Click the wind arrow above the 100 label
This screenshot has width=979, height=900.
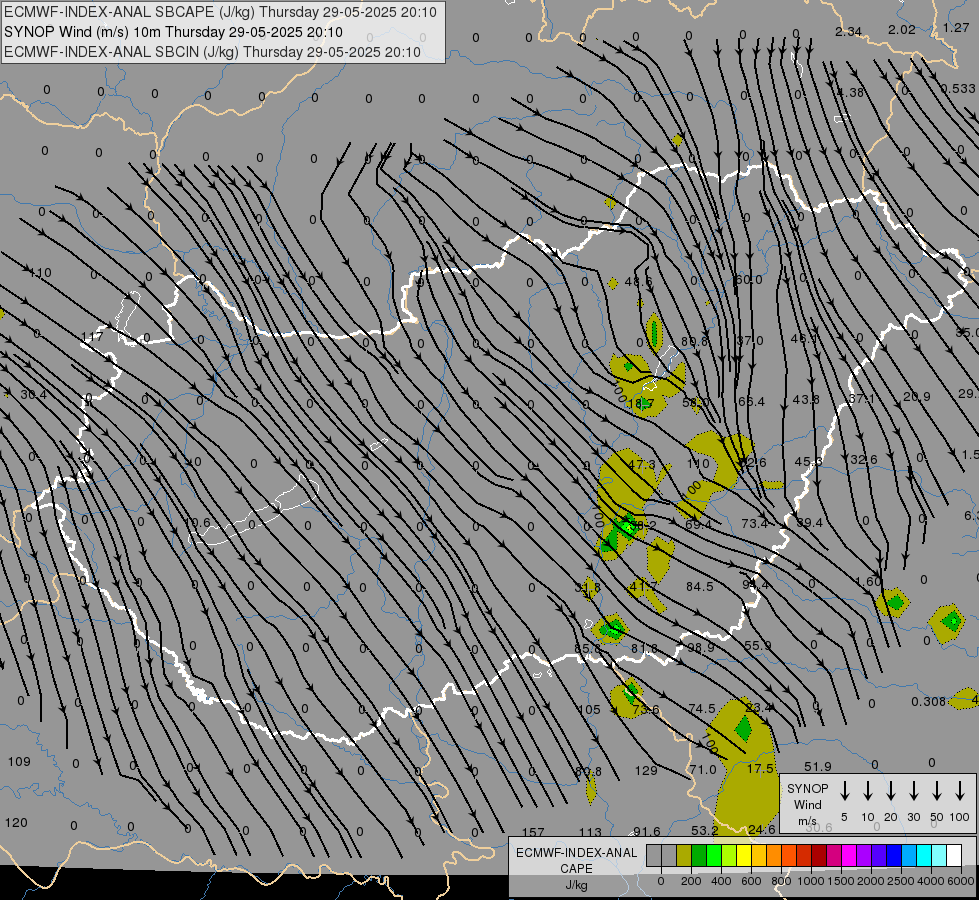(x=960, y=791)
